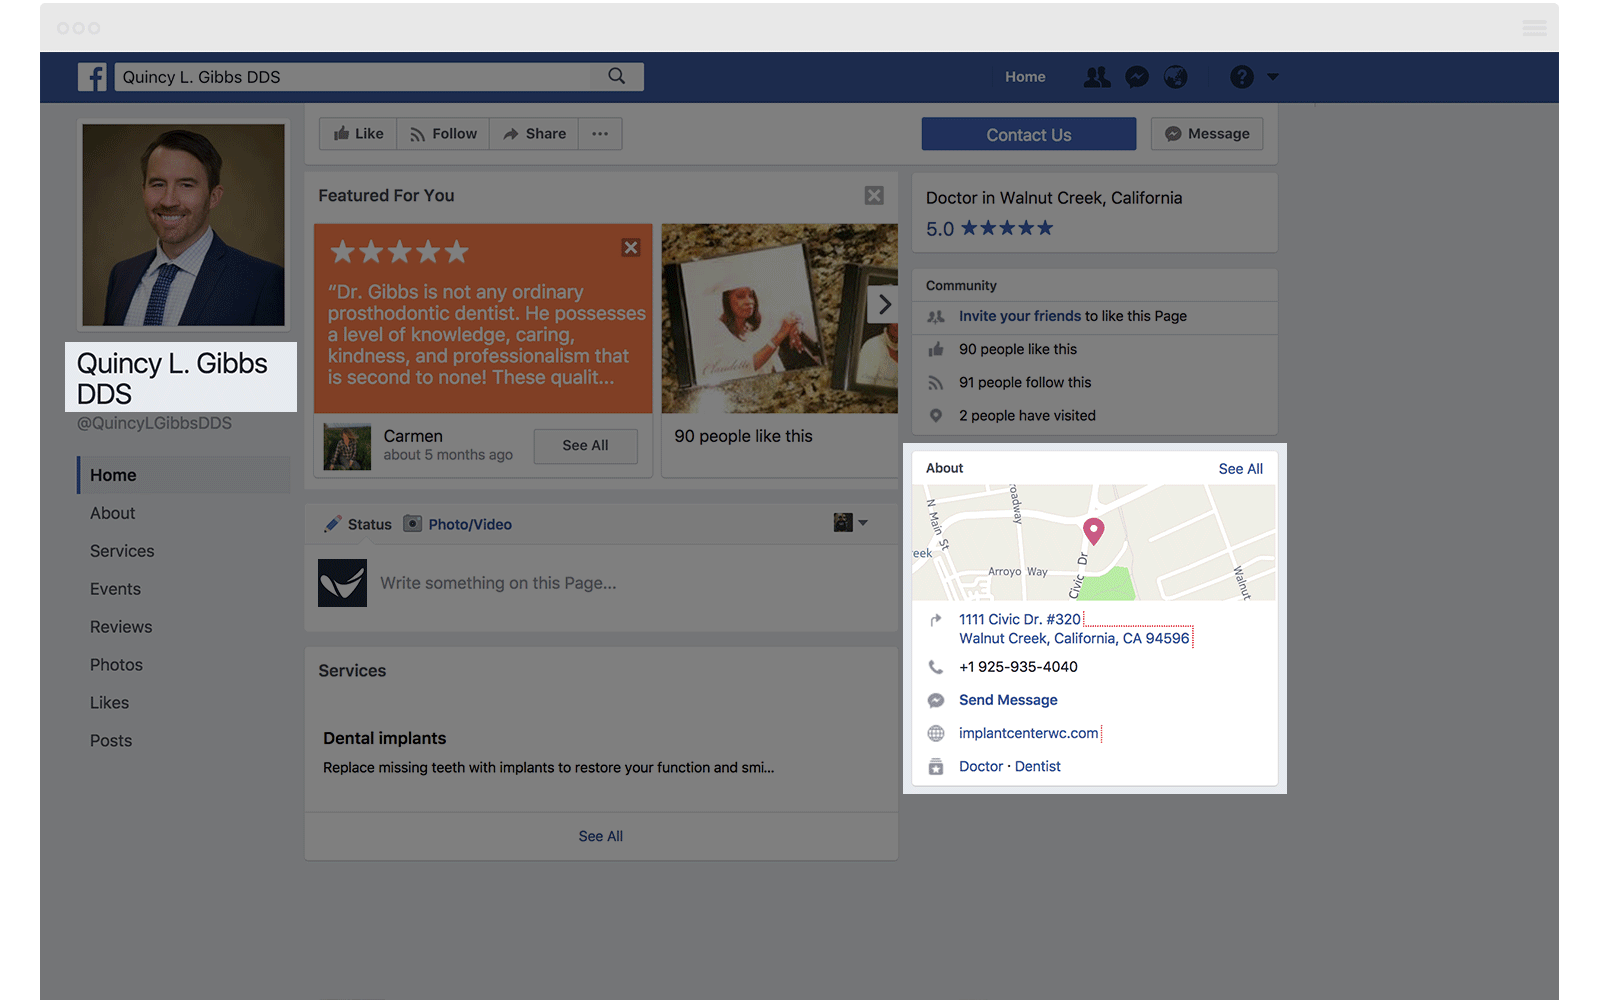Click the @QuincyLGibbsDDS username
Viewport: 1600px width, 1000px height.
tap(154, 423)
